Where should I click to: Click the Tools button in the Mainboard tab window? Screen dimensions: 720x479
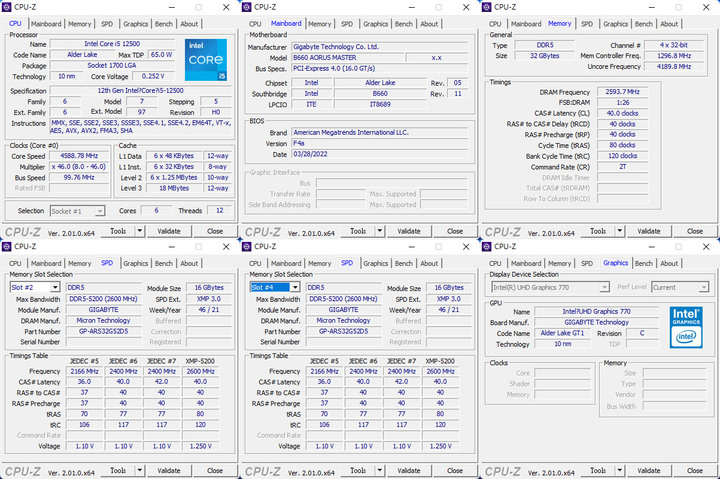[x=358, y=231]
